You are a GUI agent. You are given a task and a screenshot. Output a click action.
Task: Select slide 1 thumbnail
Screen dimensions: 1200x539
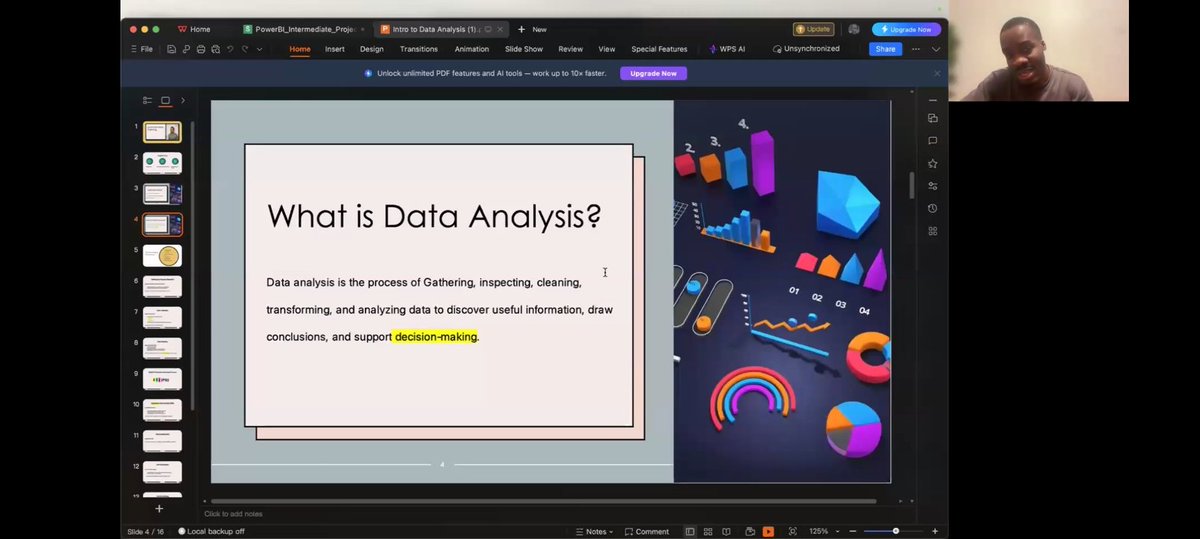(x=162, y=132)
